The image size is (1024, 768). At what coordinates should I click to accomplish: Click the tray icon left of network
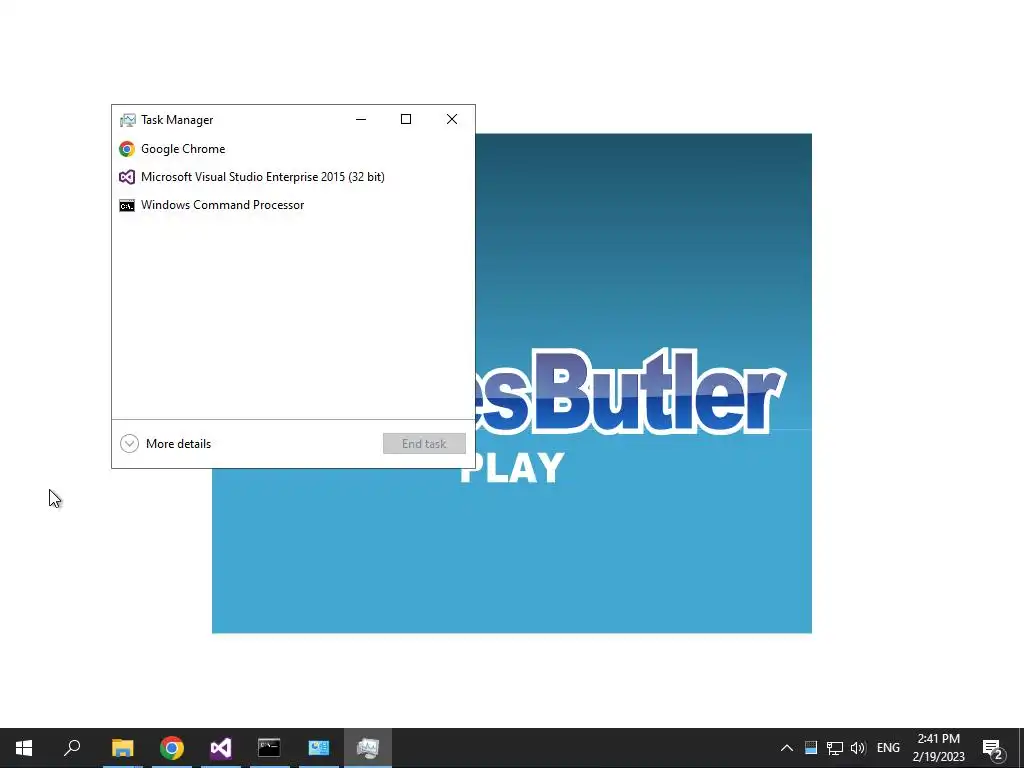pyautogui.click(x=811, y=748)
